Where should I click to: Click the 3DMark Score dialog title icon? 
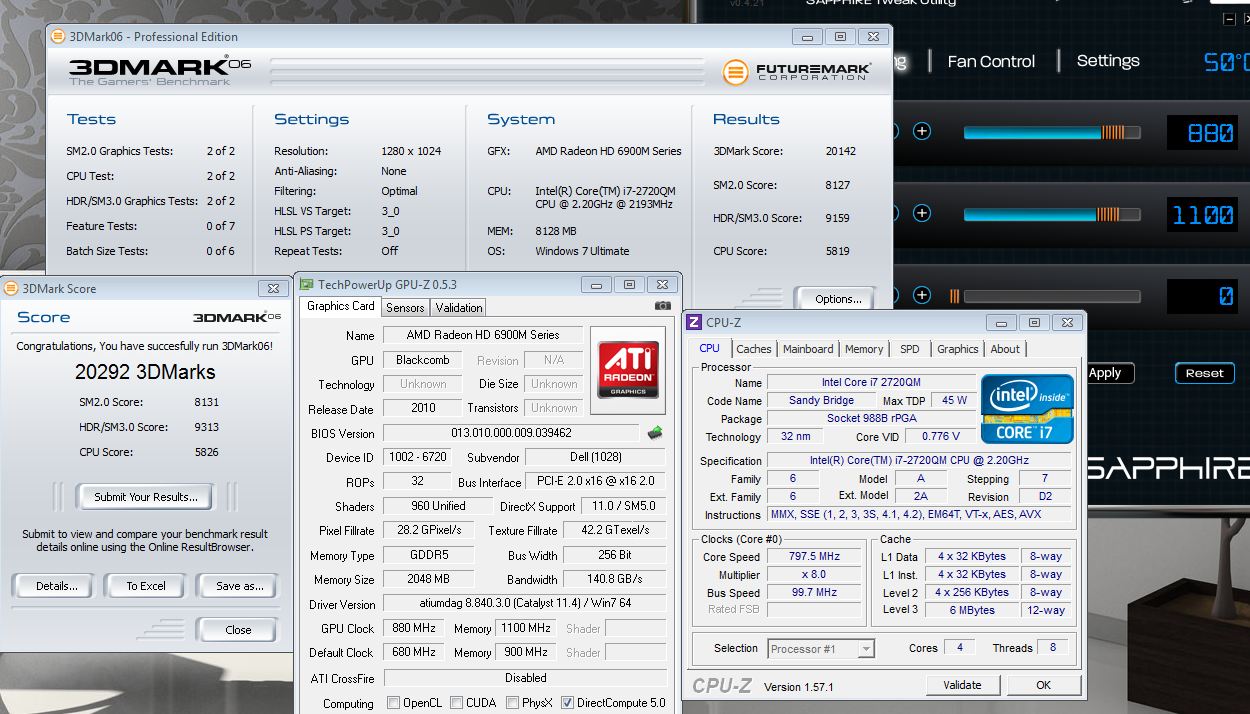click(x=11, y=289)
